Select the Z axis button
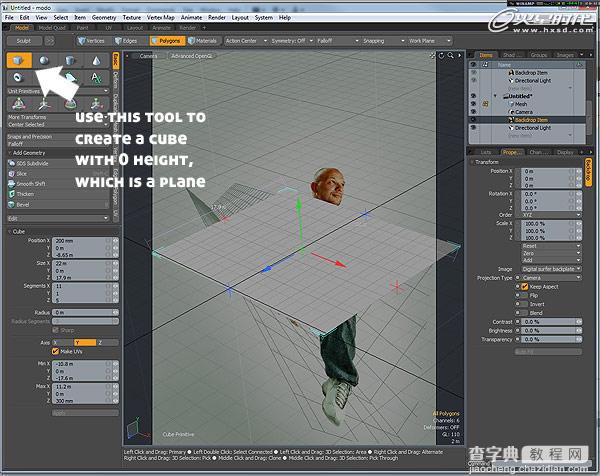The image size is (600, 476). coord(107,342)
